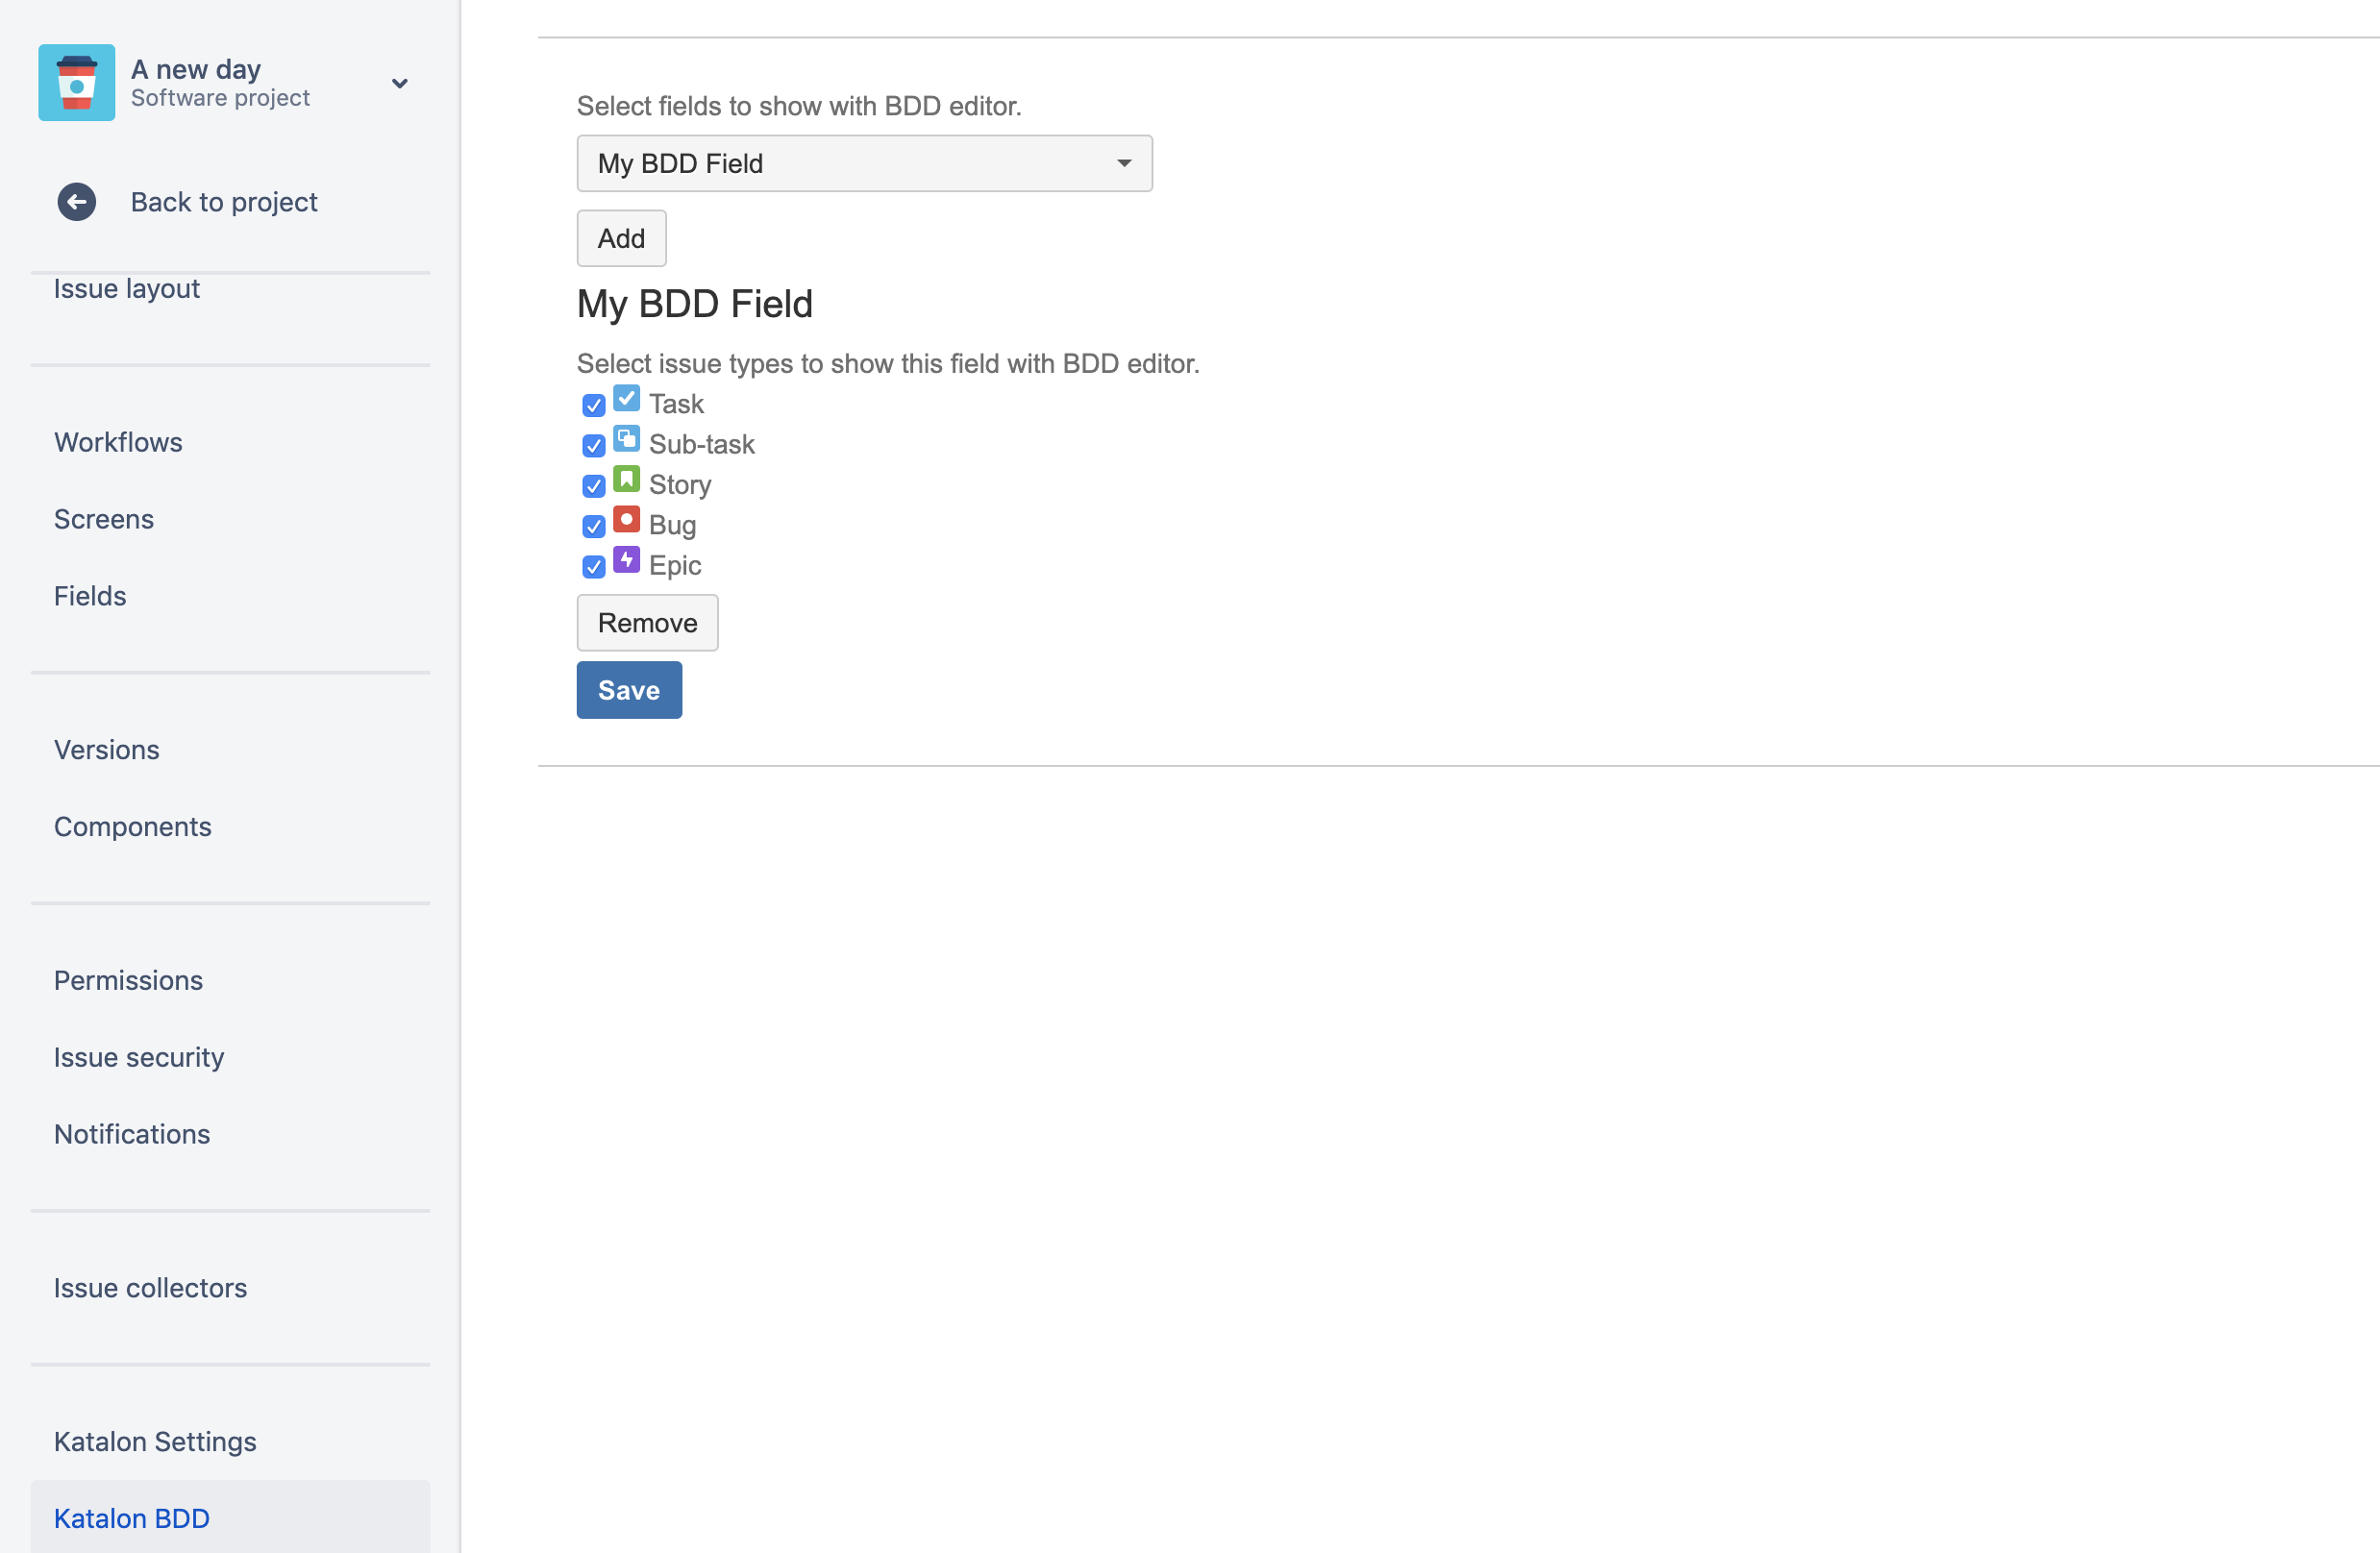The height and width of the screenshot is (1553, 2380).
Task: Click the Katalon BDD sidebar icon
Action: [x=132, y=1518]
